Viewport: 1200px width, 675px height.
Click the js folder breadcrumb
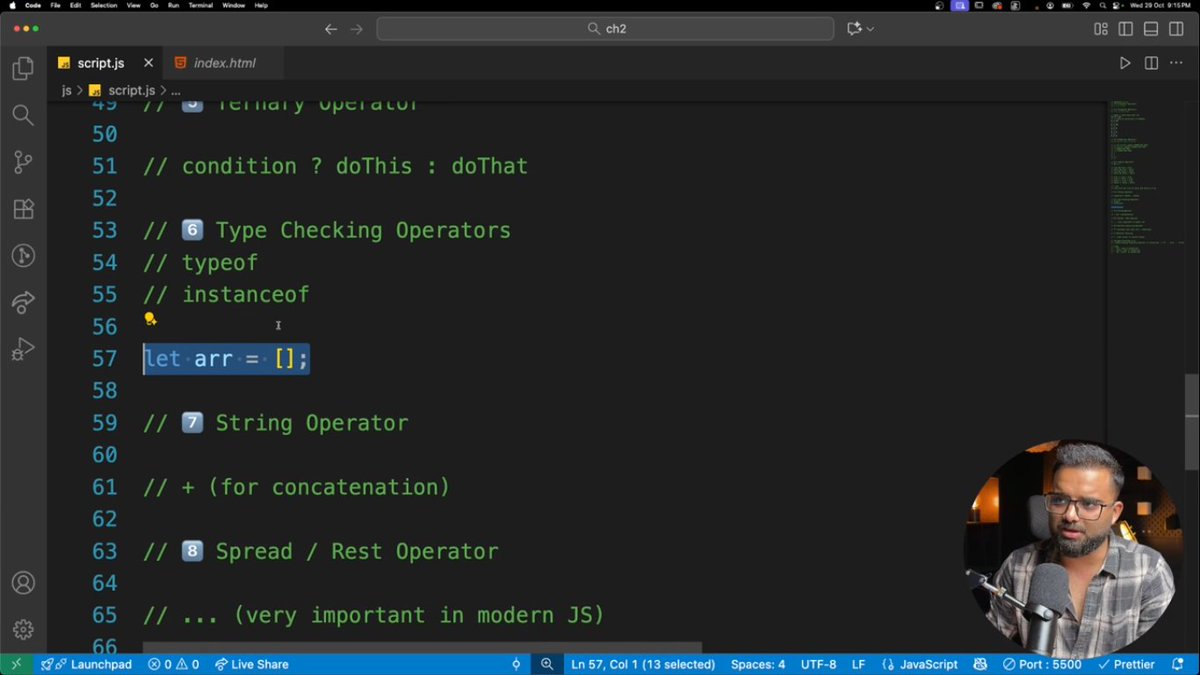[66, 90]
